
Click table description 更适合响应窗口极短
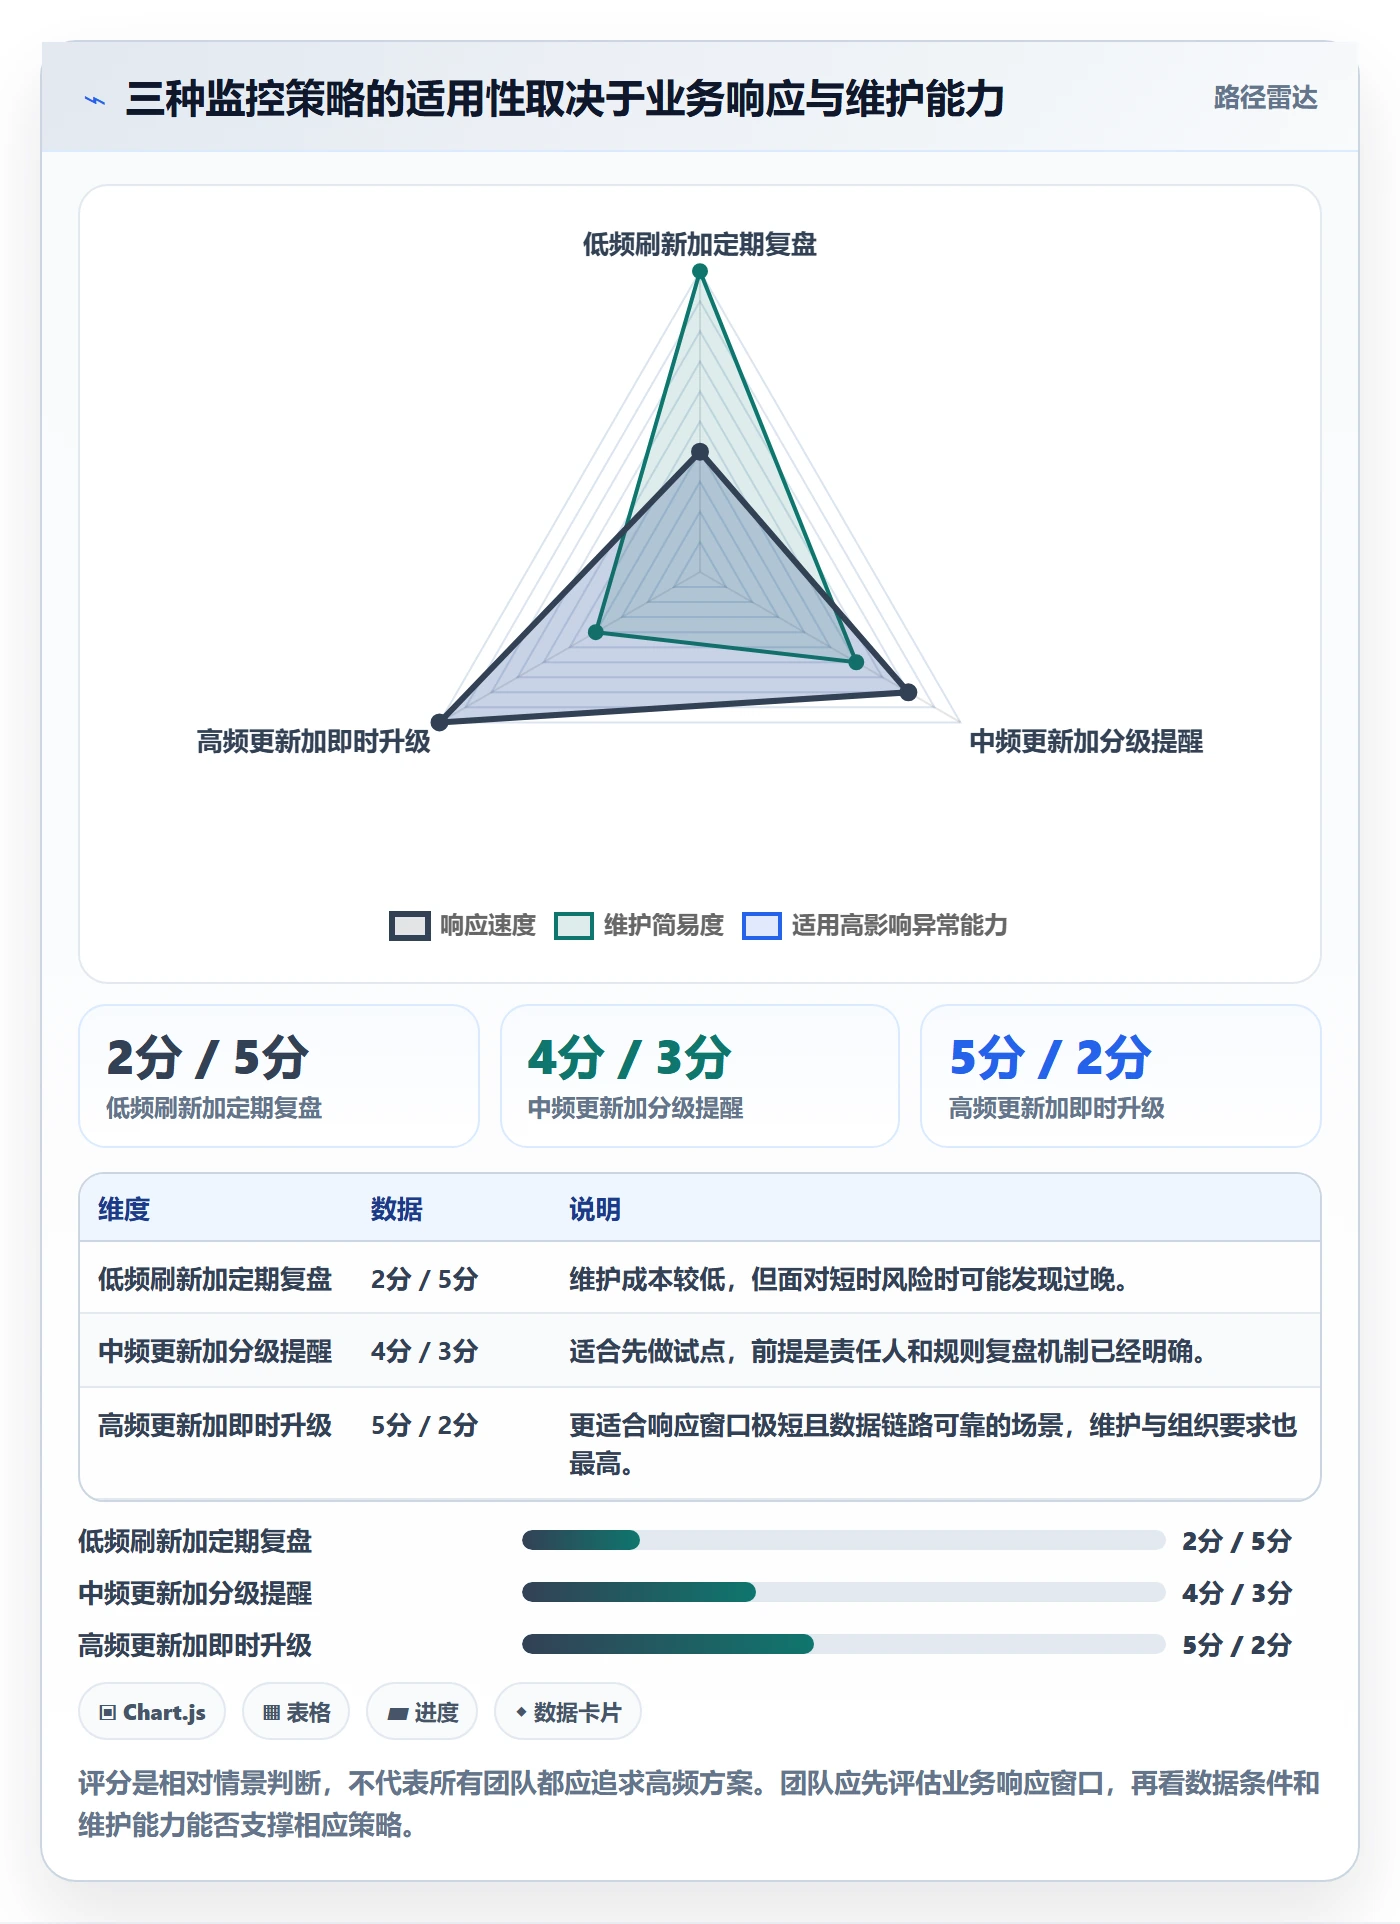click(933, 1444)
